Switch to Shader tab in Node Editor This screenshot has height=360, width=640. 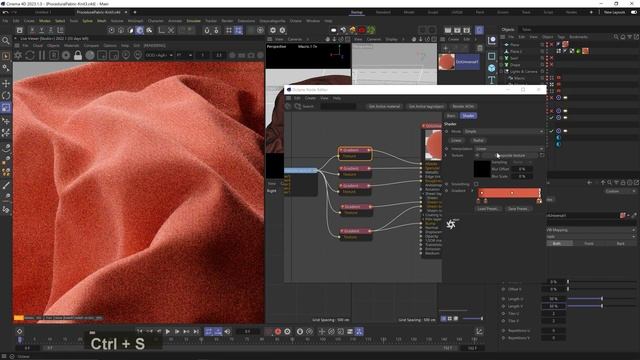point(468,116)
